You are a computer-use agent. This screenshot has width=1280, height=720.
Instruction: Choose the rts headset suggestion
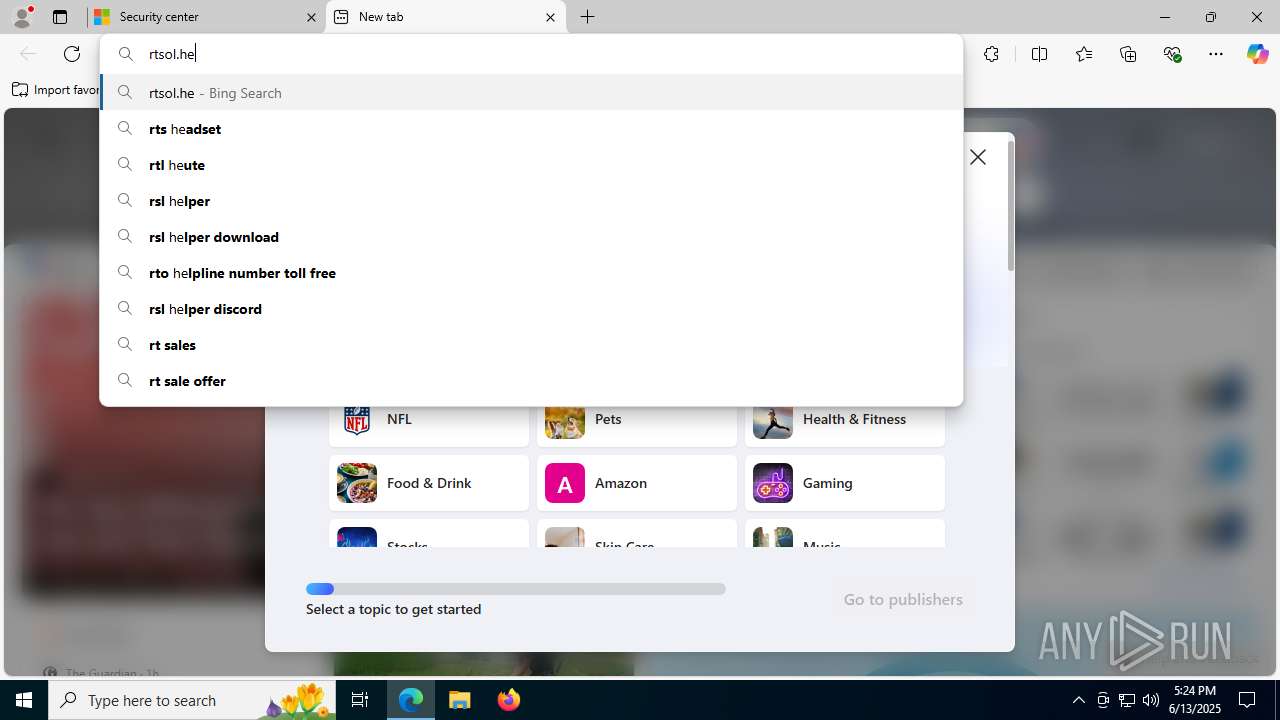click(x=531, y=129)
